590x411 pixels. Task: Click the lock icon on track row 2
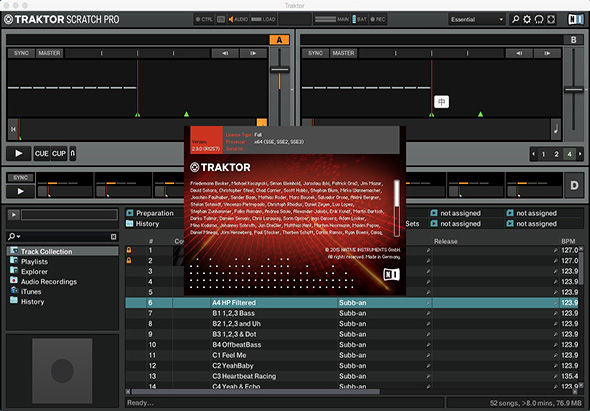coord(129,260)
